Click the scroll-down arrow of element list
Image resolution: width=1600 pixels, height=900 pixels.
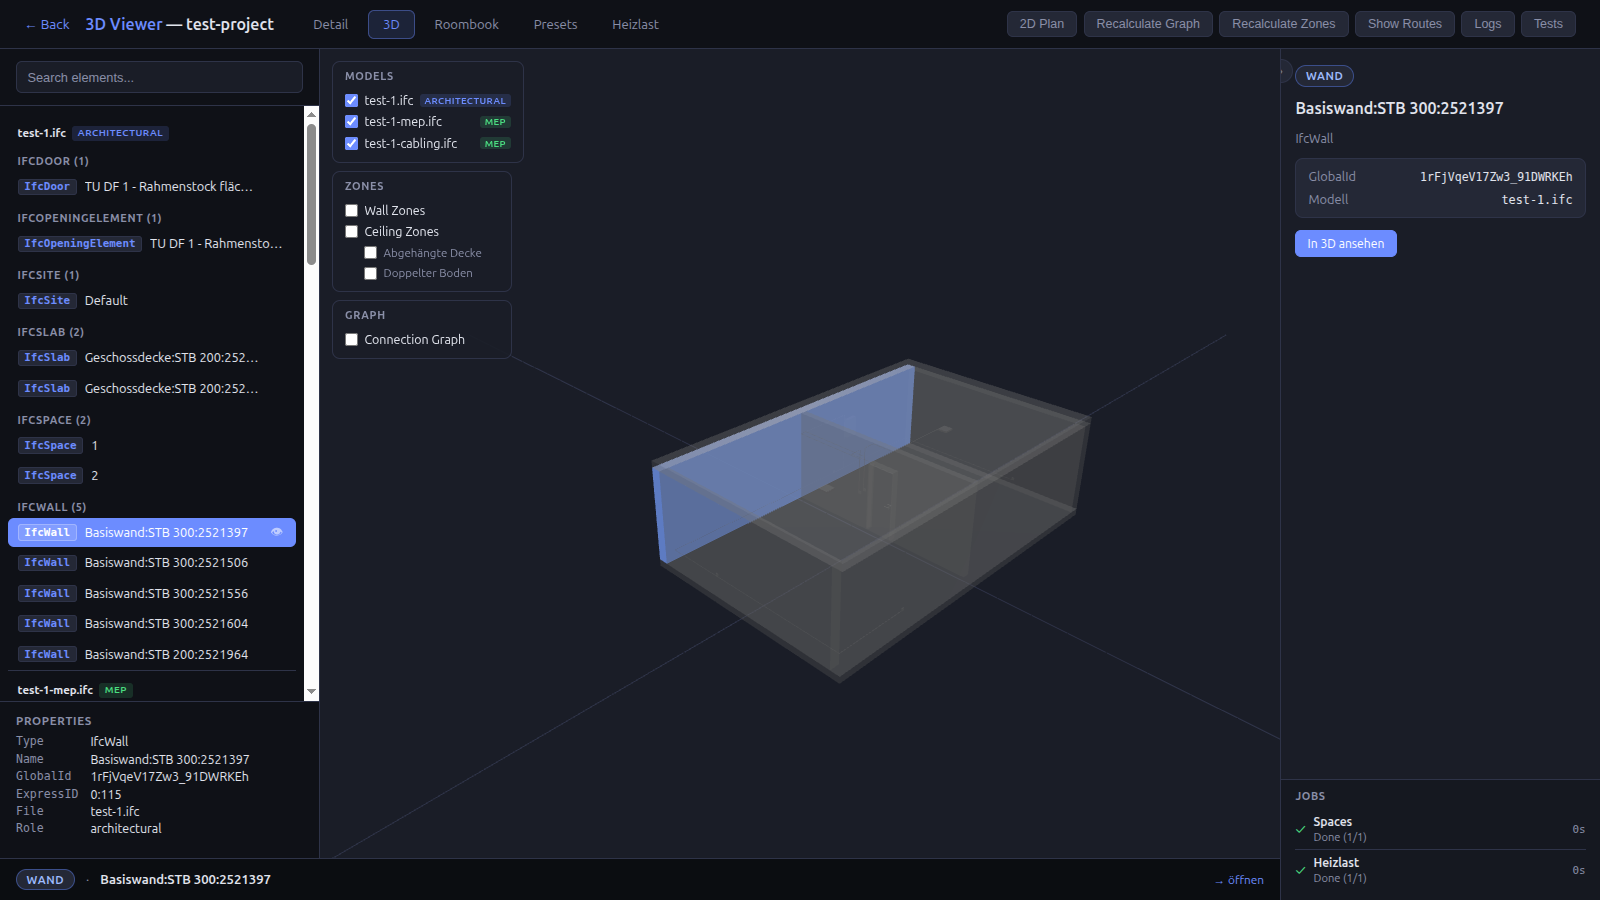click(x=311, y=691)
